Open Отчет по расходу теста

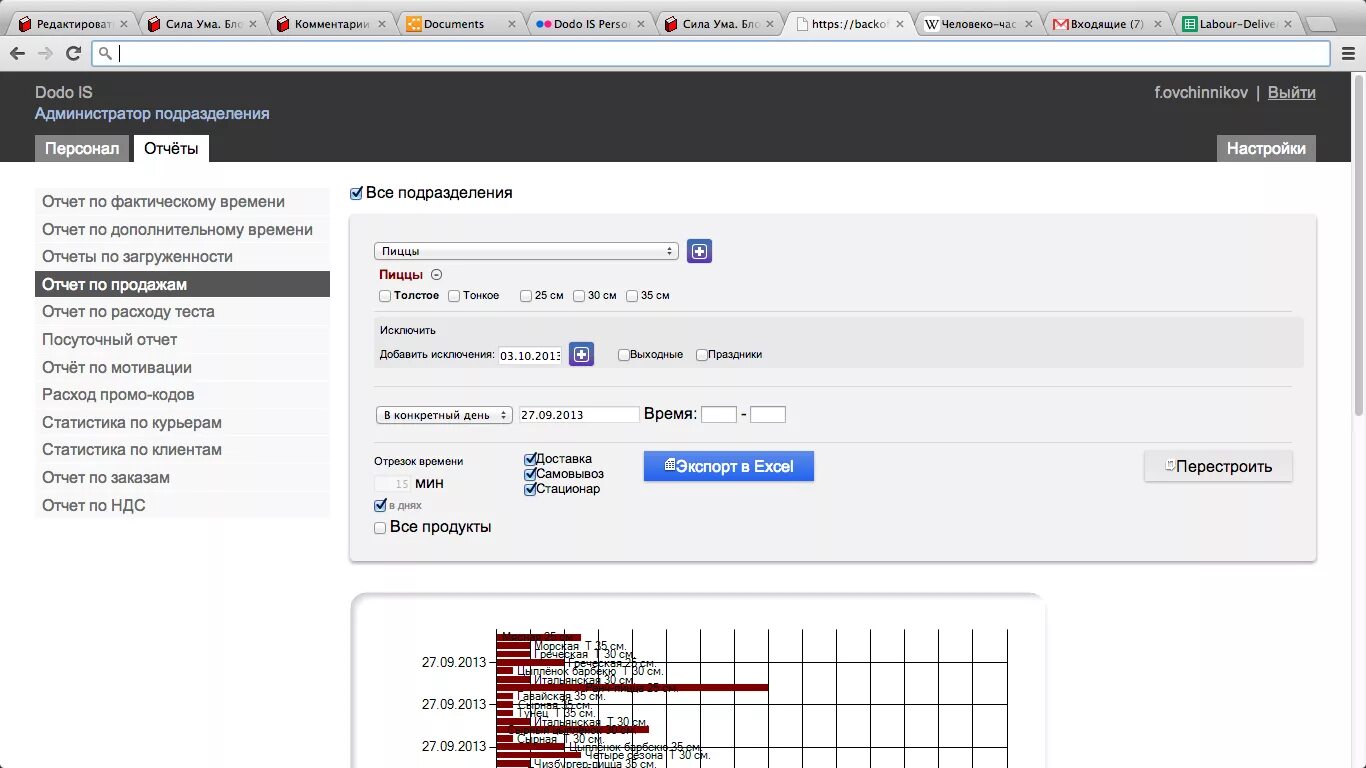(182, 312)
